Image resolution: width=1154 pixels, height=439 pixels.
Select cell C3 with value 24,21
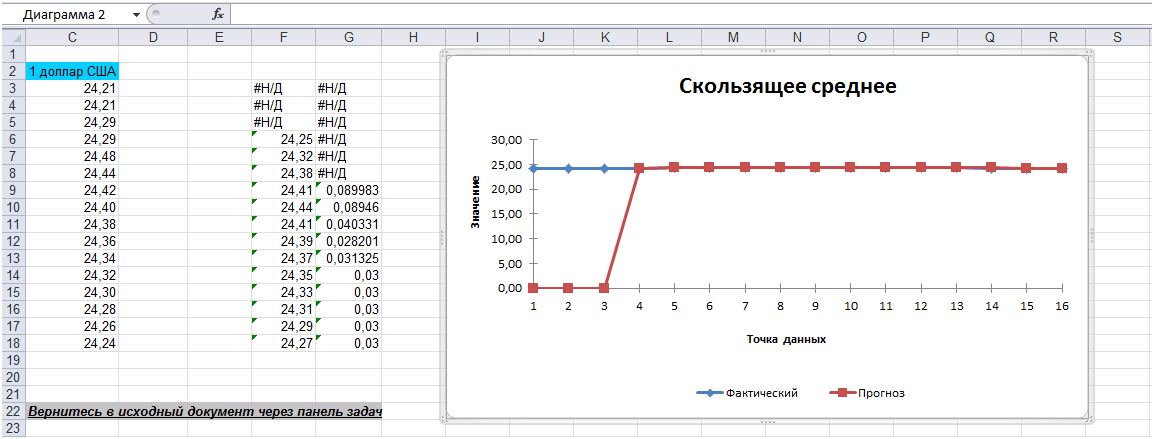[x=72, y=88]
